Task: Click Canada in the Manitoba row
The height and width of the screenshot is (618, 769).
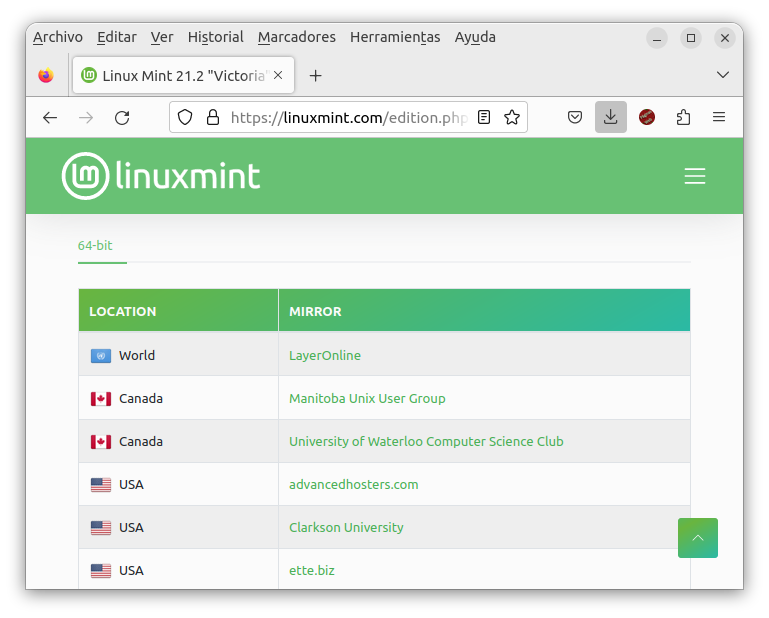Action: tap(141, 398)
